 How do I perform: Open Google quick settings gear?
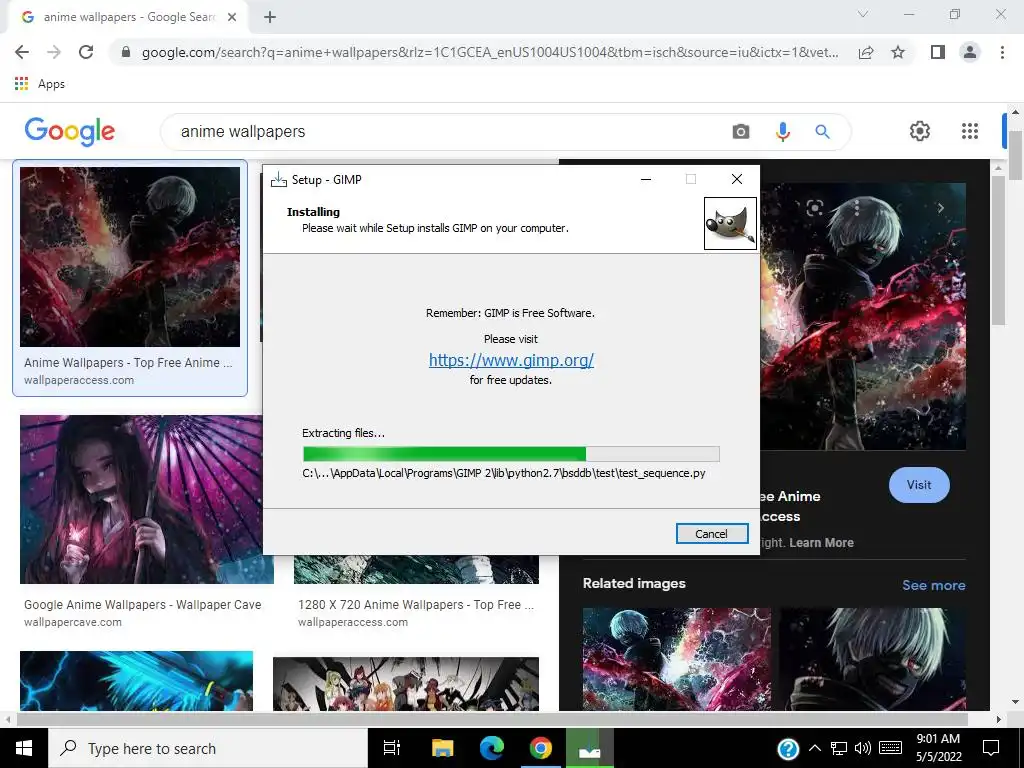pos(920,131)
